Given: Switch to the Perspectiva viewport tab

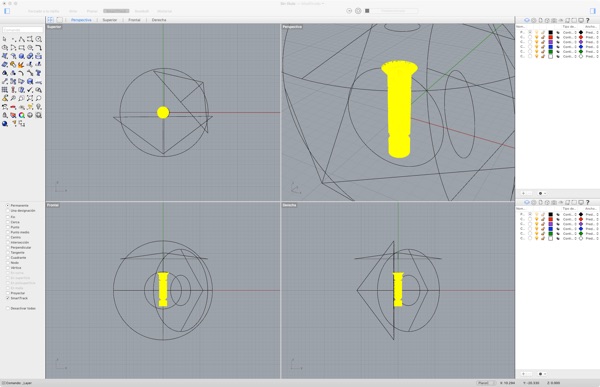Looking at the screenshot, I should (81, 20).
